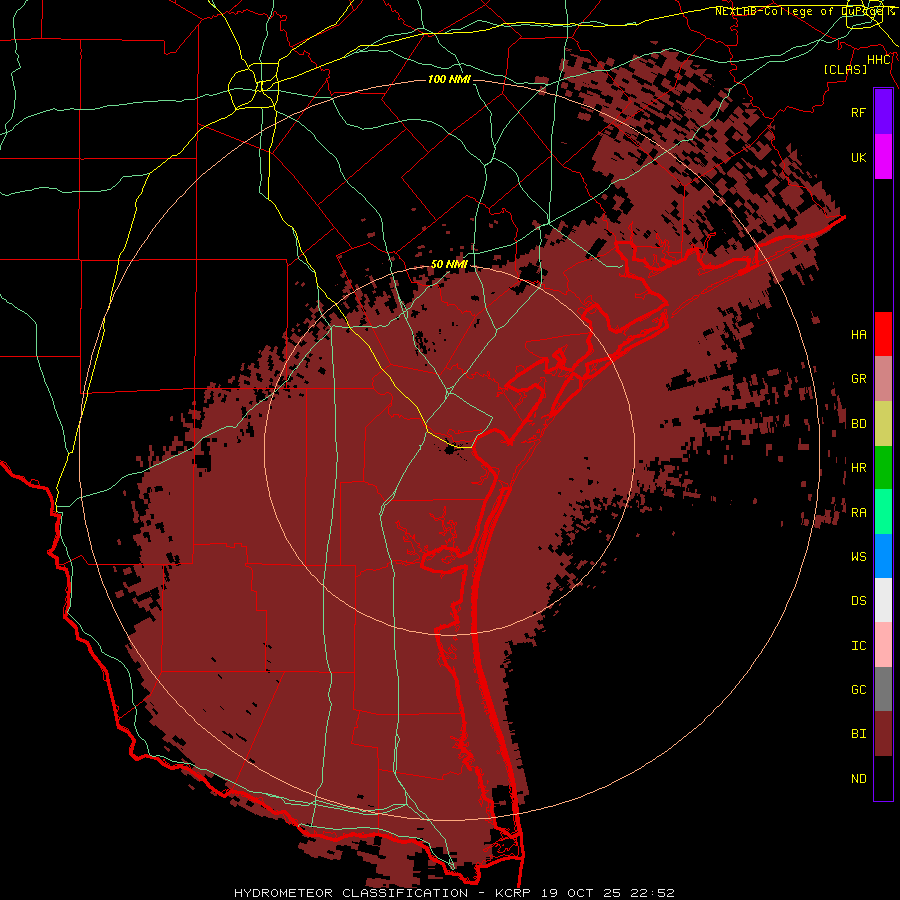Select the IC light pink legend swatch

883,645
